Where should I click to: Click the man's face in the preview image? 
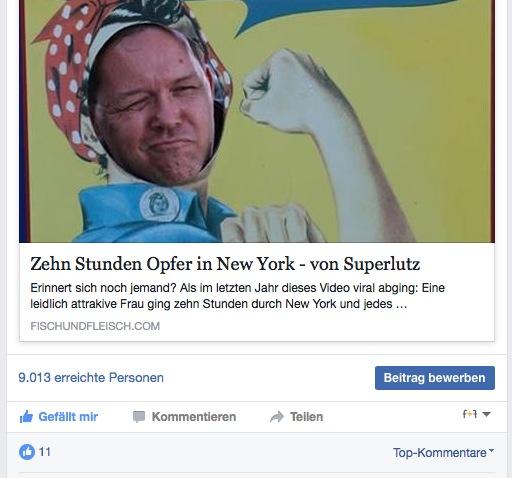154,107
